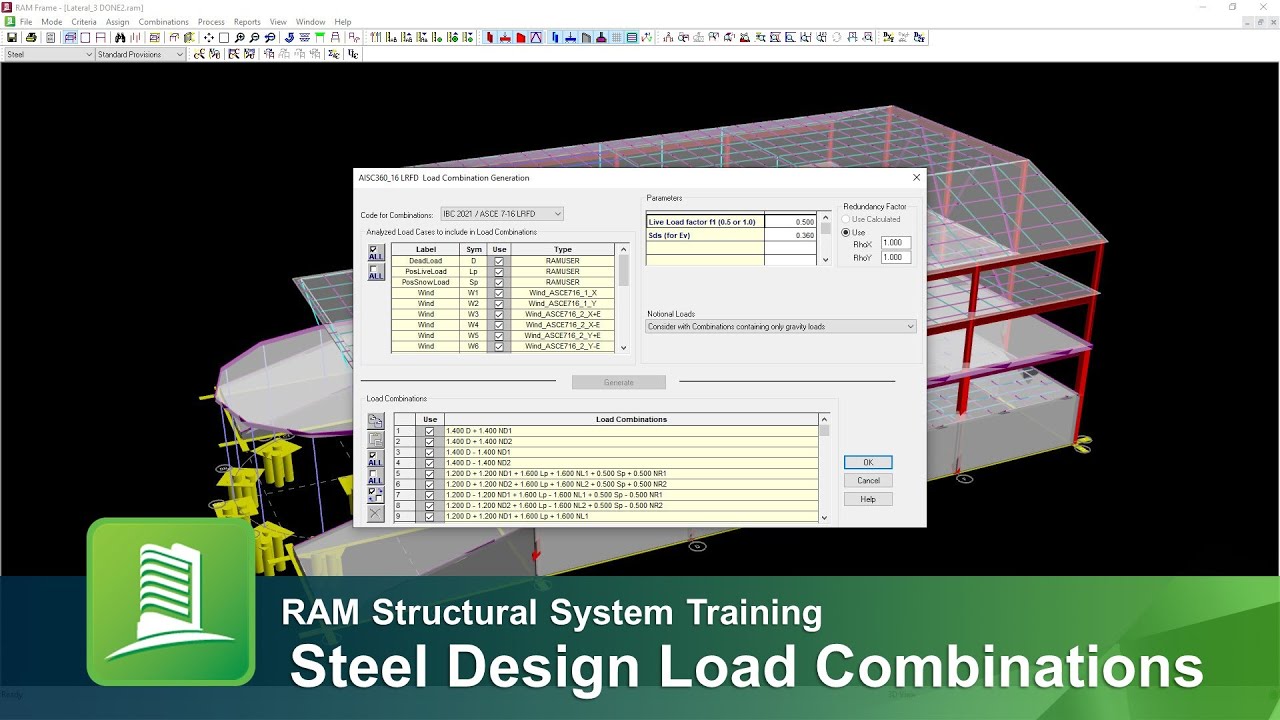Open the Notional Loads dropdown
This screenshot has width=1280, height=720.
click(x=781, y=326)
